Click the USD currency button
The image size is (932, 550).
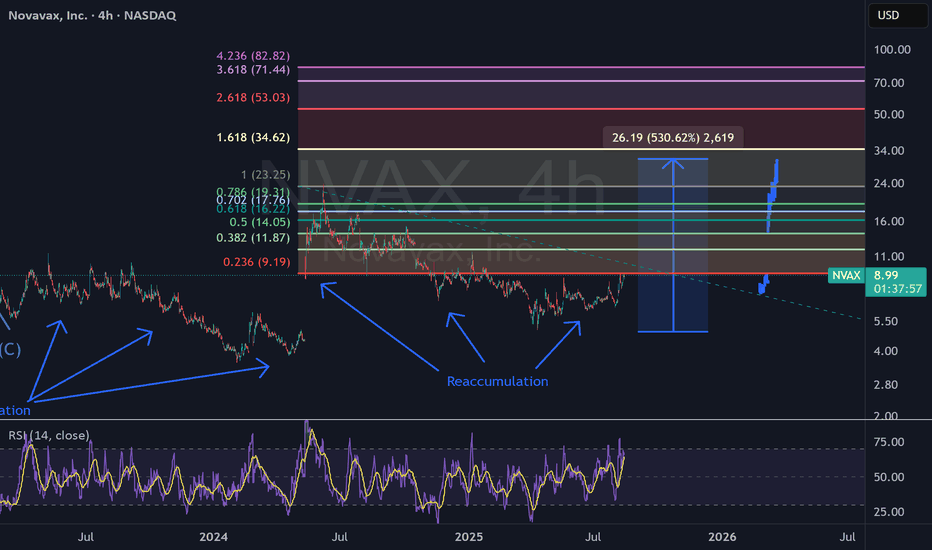(897, 15)
